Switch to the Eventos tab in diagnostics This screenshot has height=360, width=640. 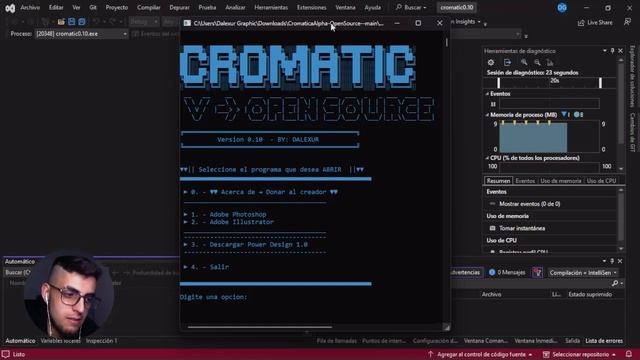pyautogui.click(x=525, y=181)
